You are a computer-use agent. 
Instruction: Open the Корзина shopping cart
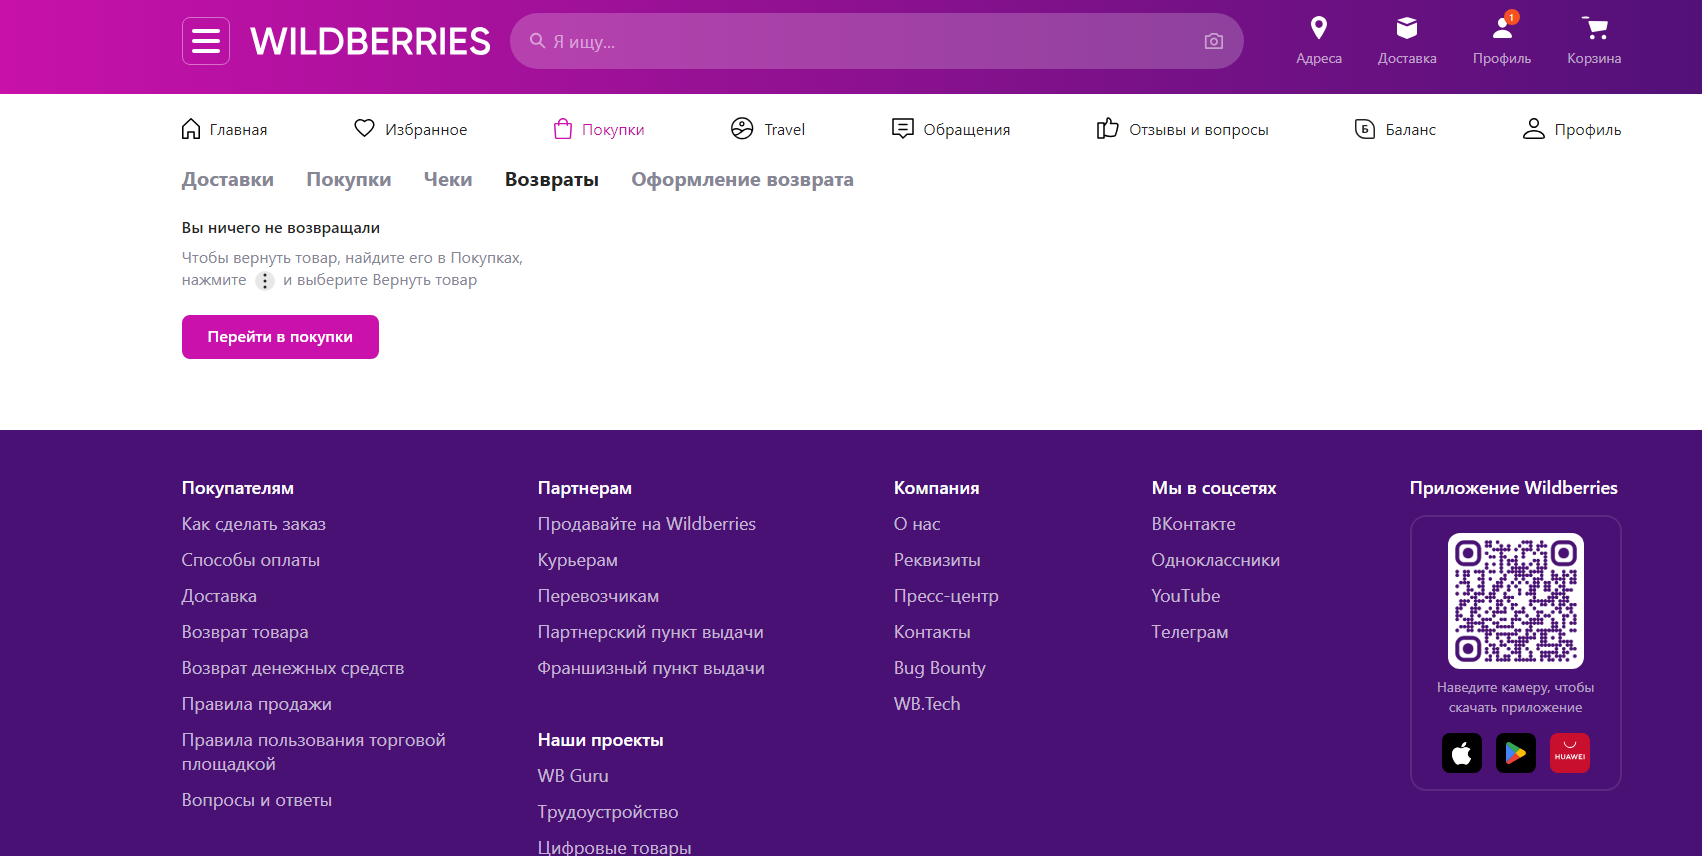point(1594,41)
